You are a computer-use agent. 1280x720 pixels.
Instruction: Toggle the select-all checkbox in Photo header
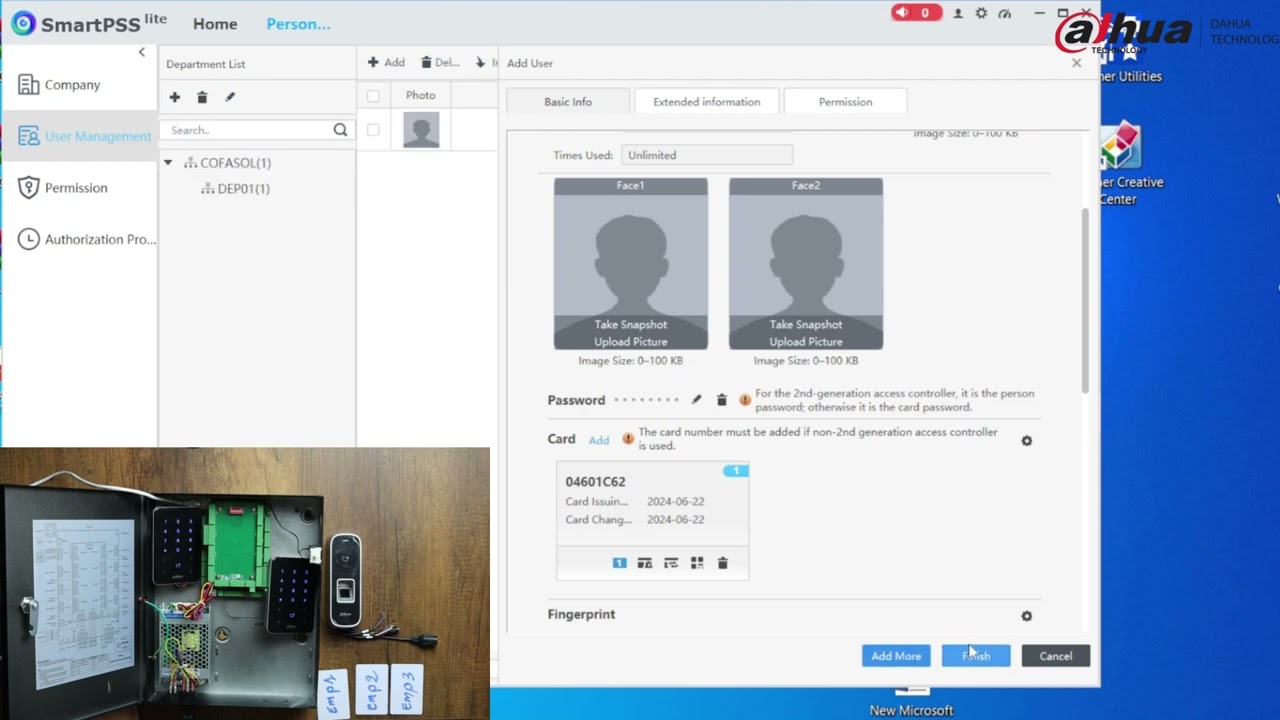373,96
